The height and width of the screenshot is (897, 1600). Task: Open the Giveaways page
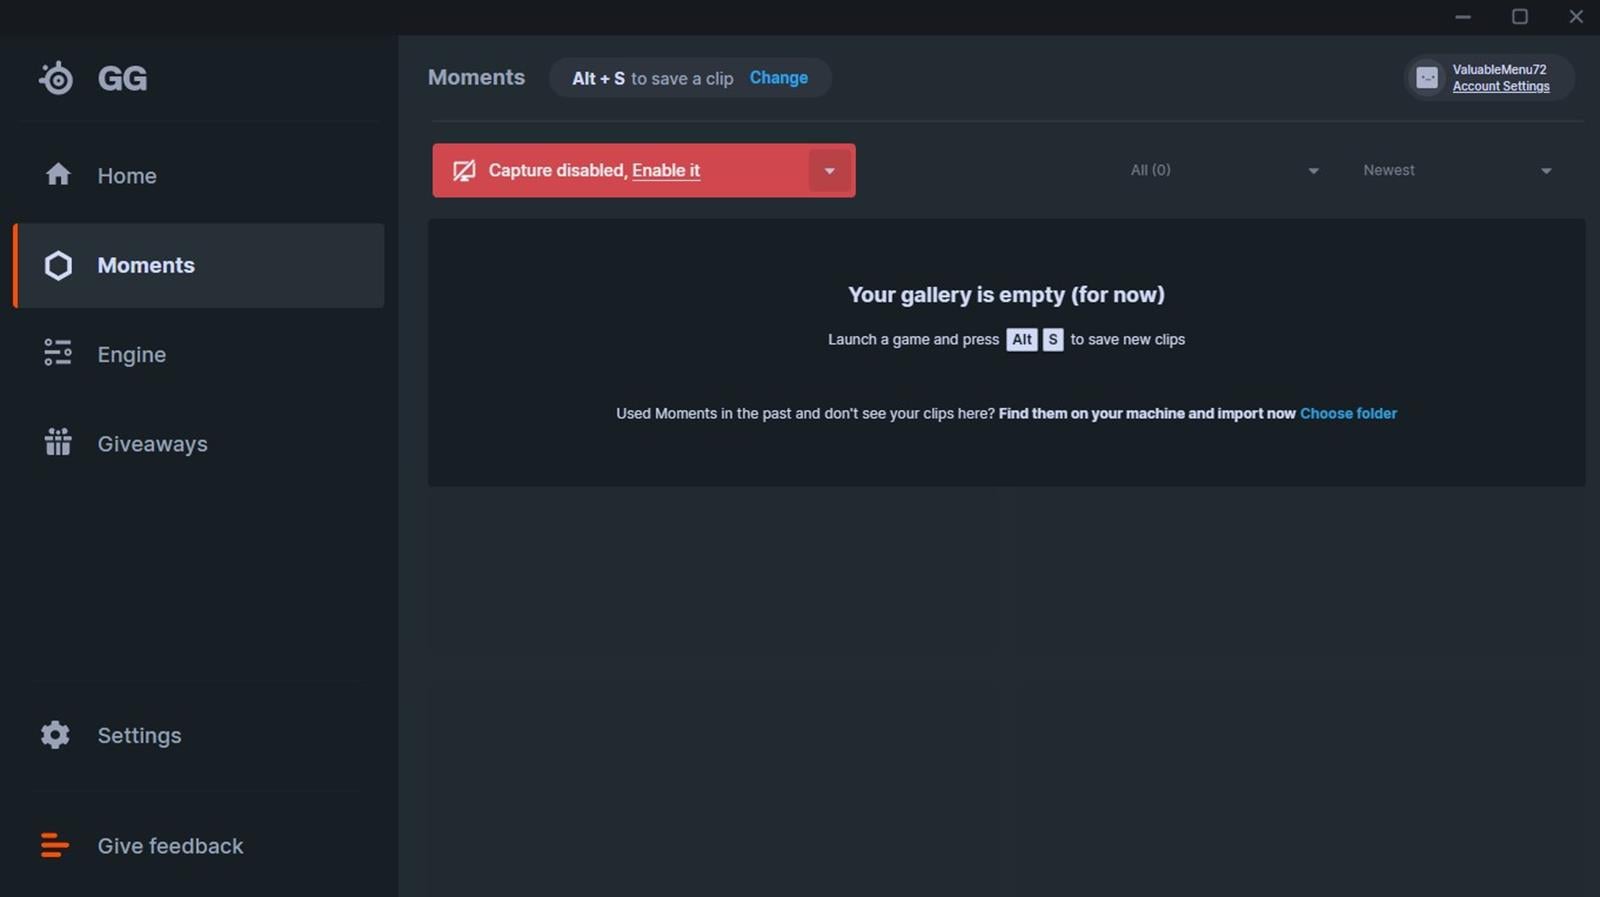(152, 444)
